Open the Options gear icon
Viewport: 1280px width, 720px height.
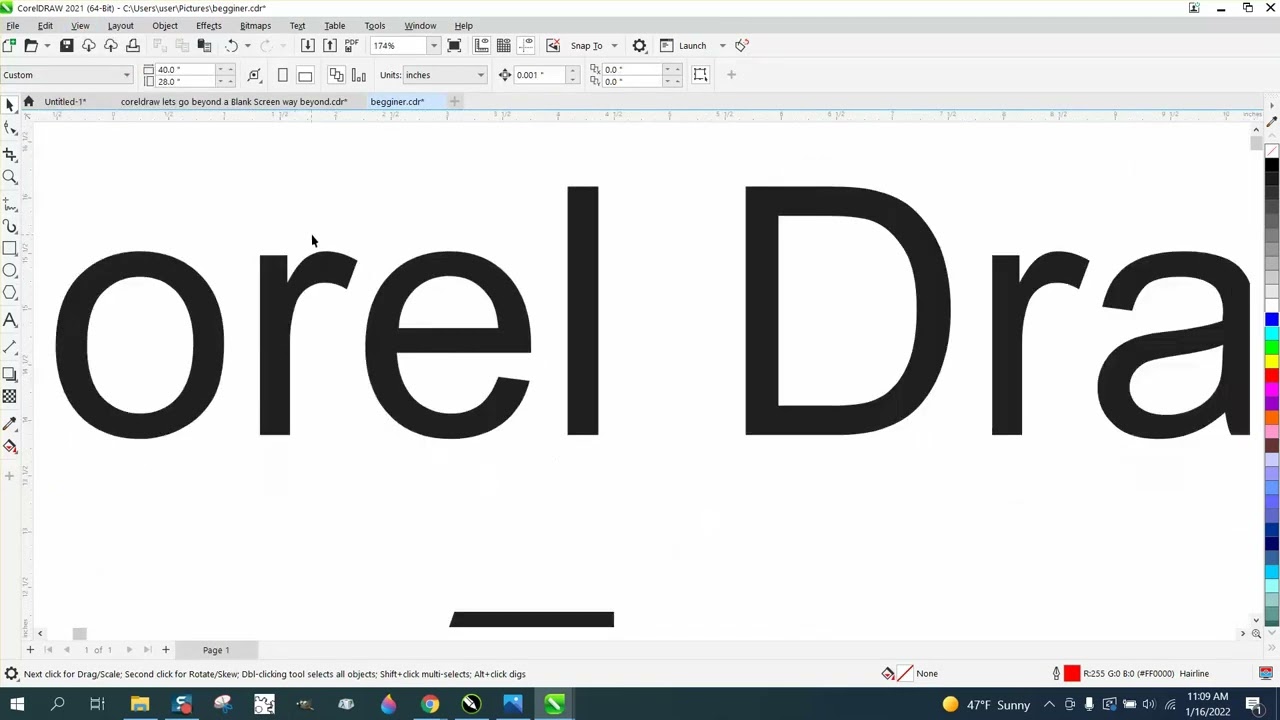[x=639, y=45]
